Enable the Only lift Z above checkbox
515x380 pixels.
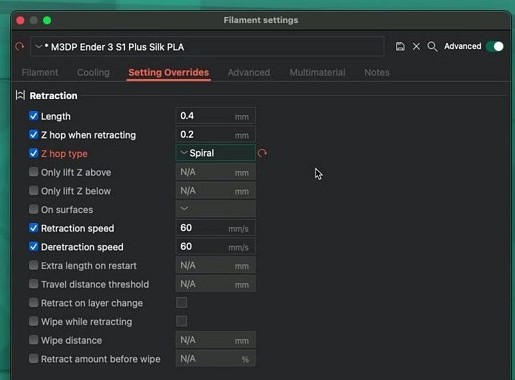pyautogui.click(x=33, y=172)
